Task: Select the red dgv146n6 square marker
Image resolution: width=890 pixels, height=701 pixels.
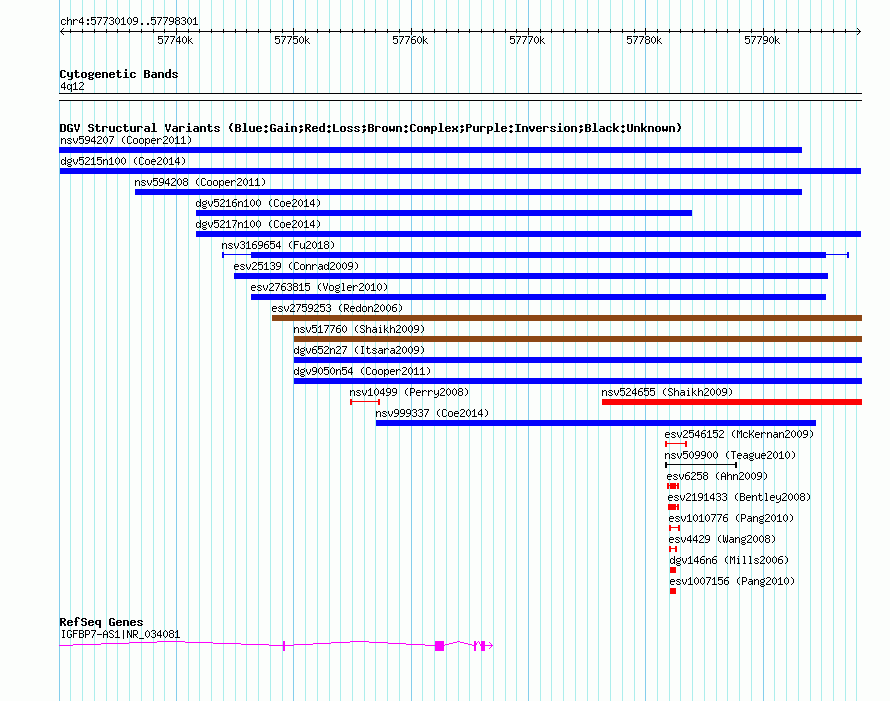Action: [673, 570]
